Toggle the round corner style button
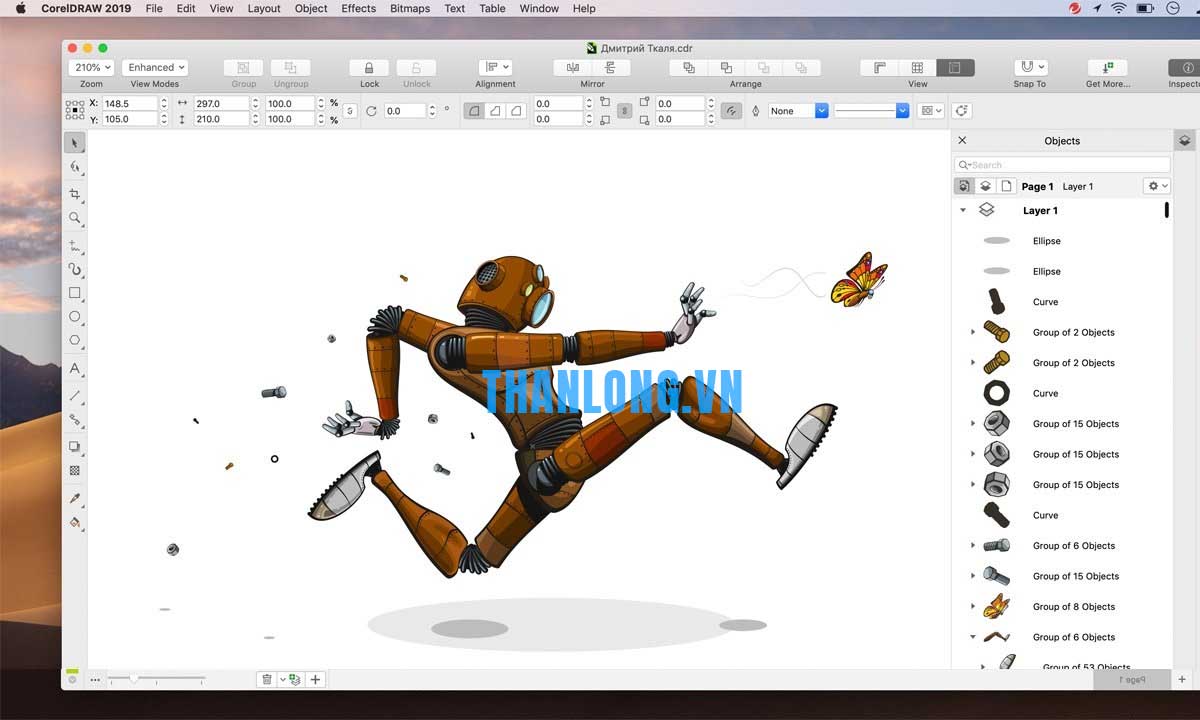 coord(474,111)
